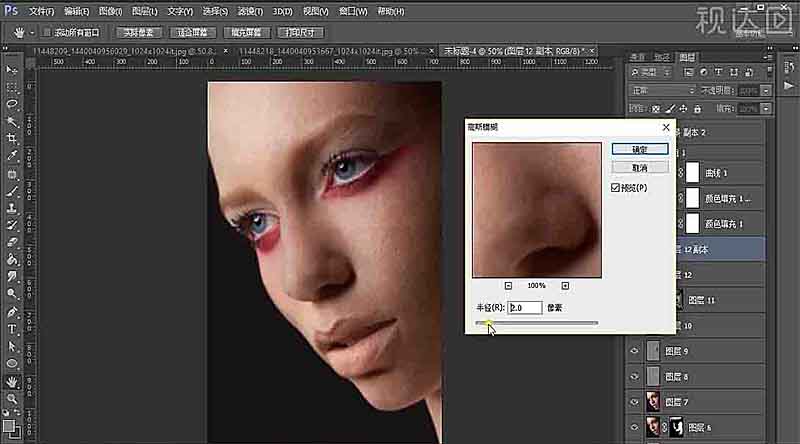
Task: Select the Rectangular Marquee tool
Action: pyautogui.click(x=12, y=86)
